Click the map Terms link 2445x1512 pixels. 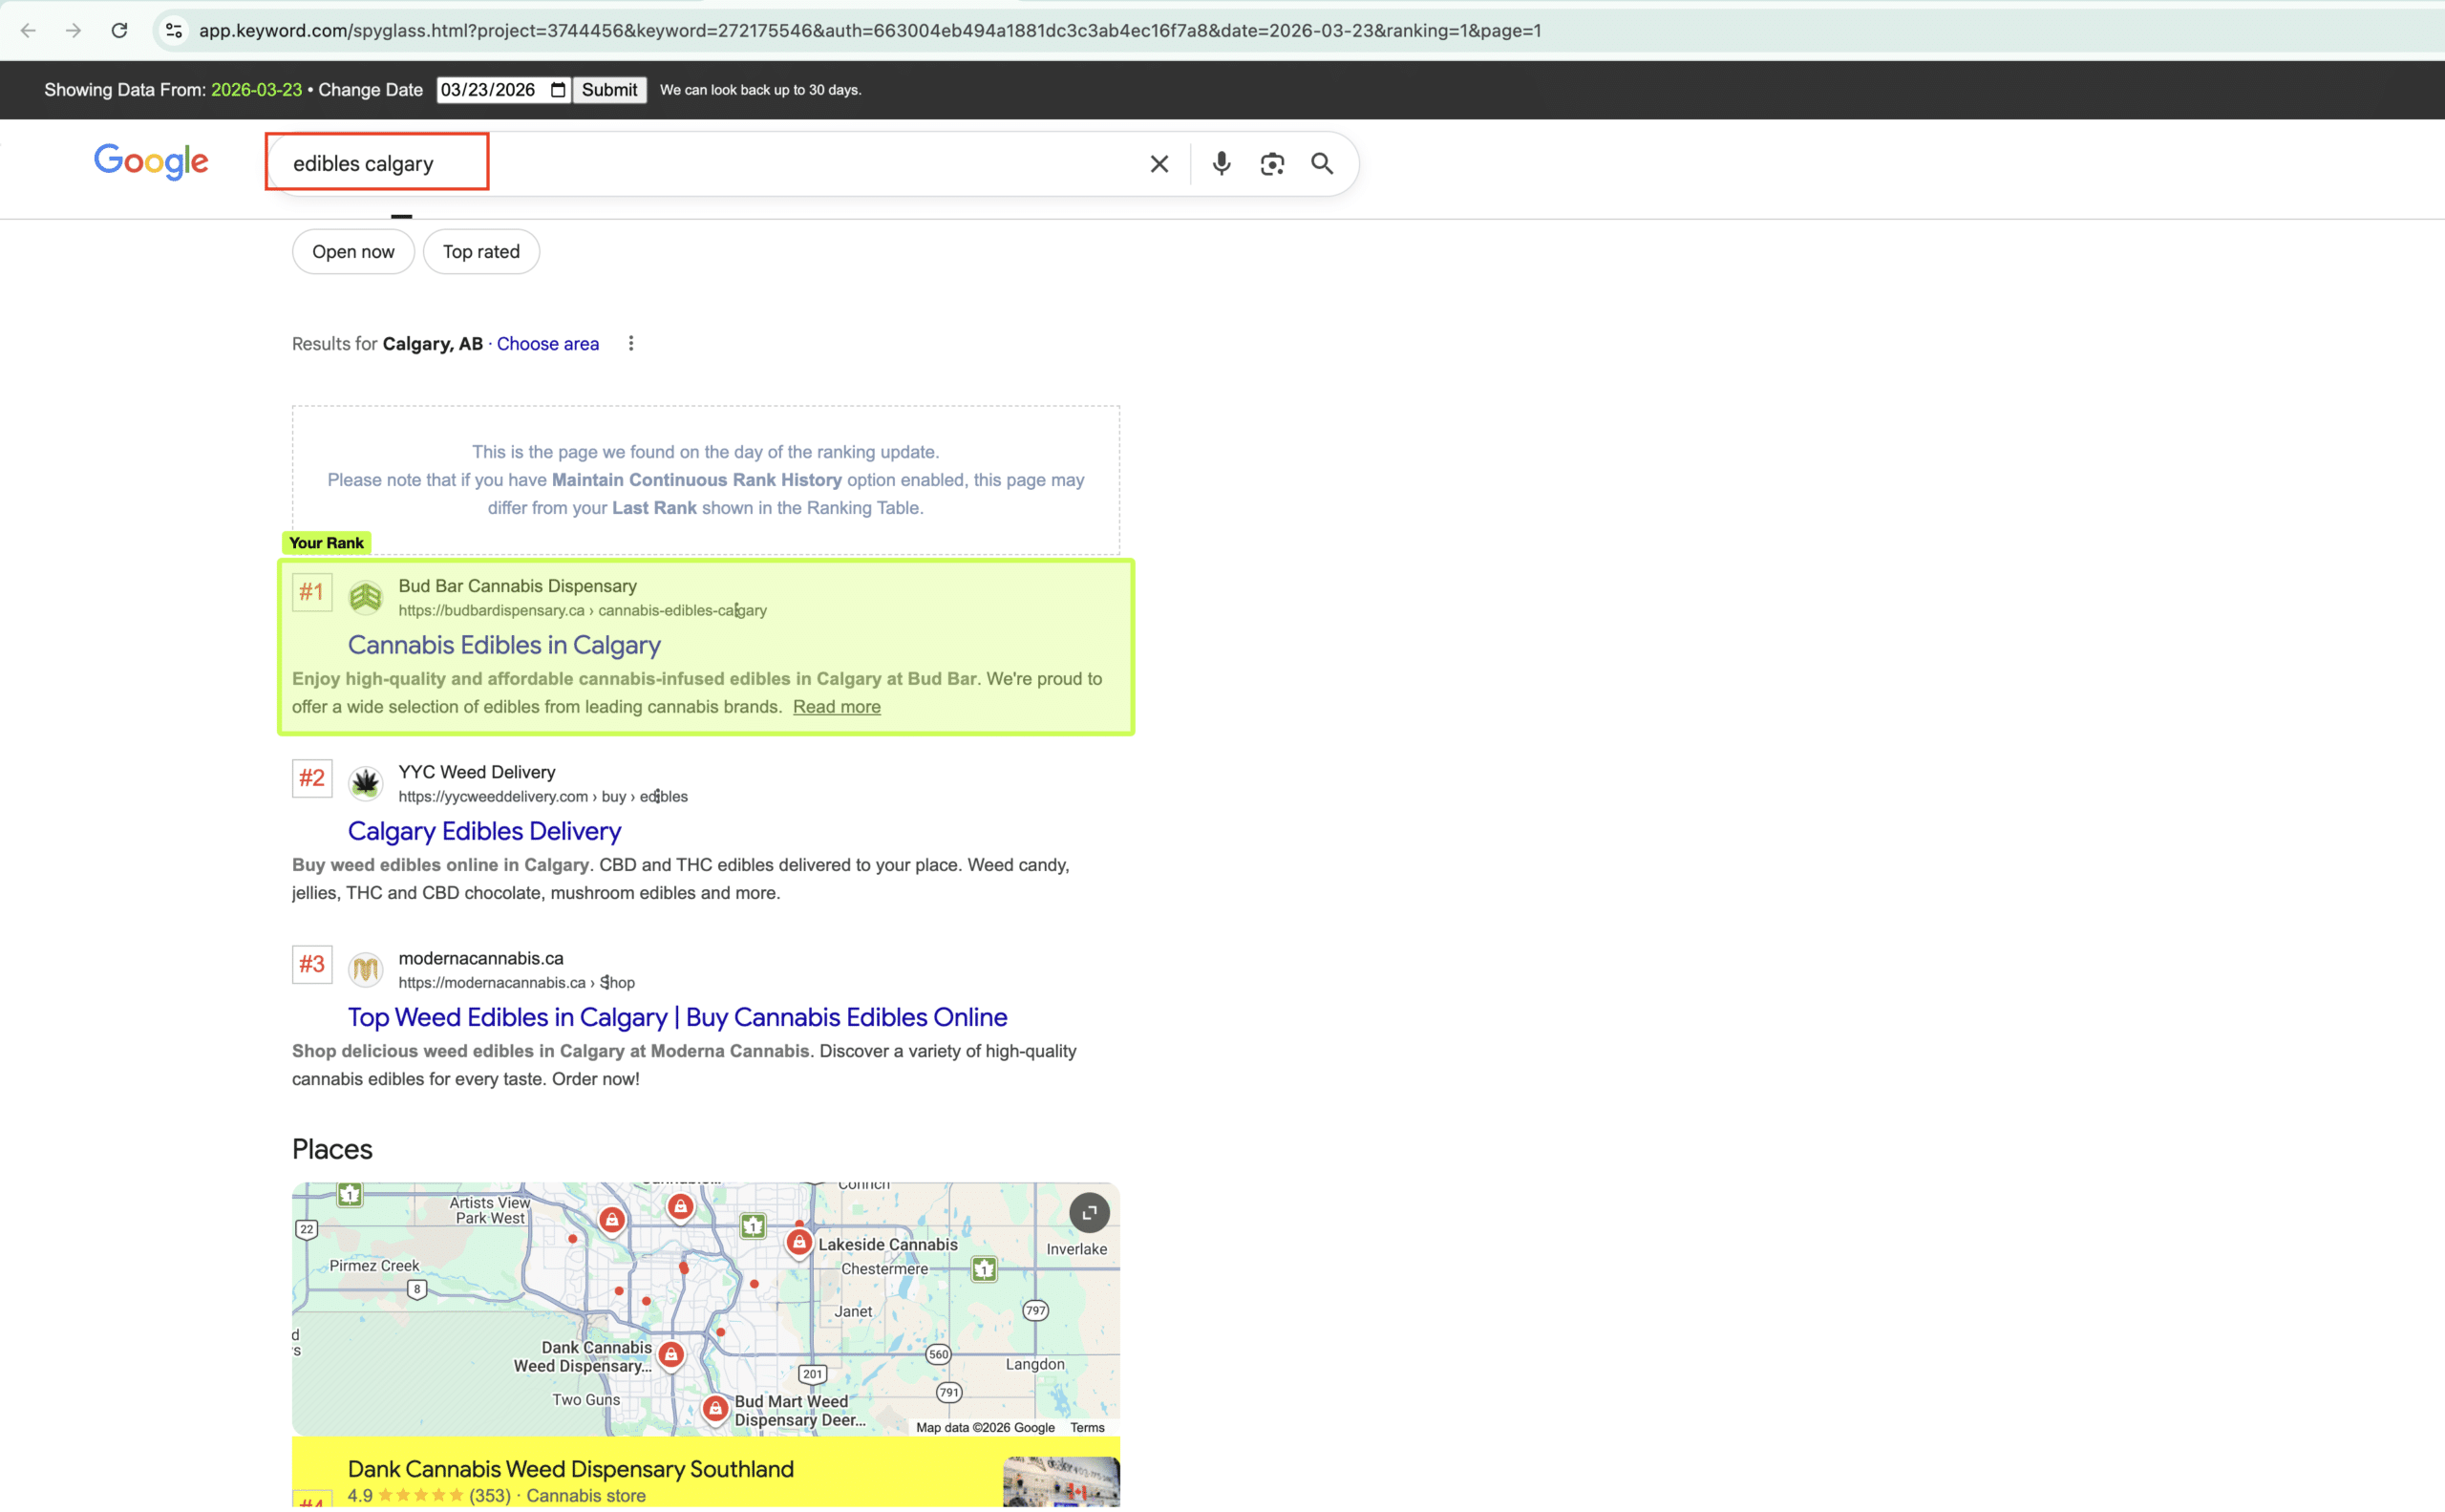(x=1087, y=1428)
